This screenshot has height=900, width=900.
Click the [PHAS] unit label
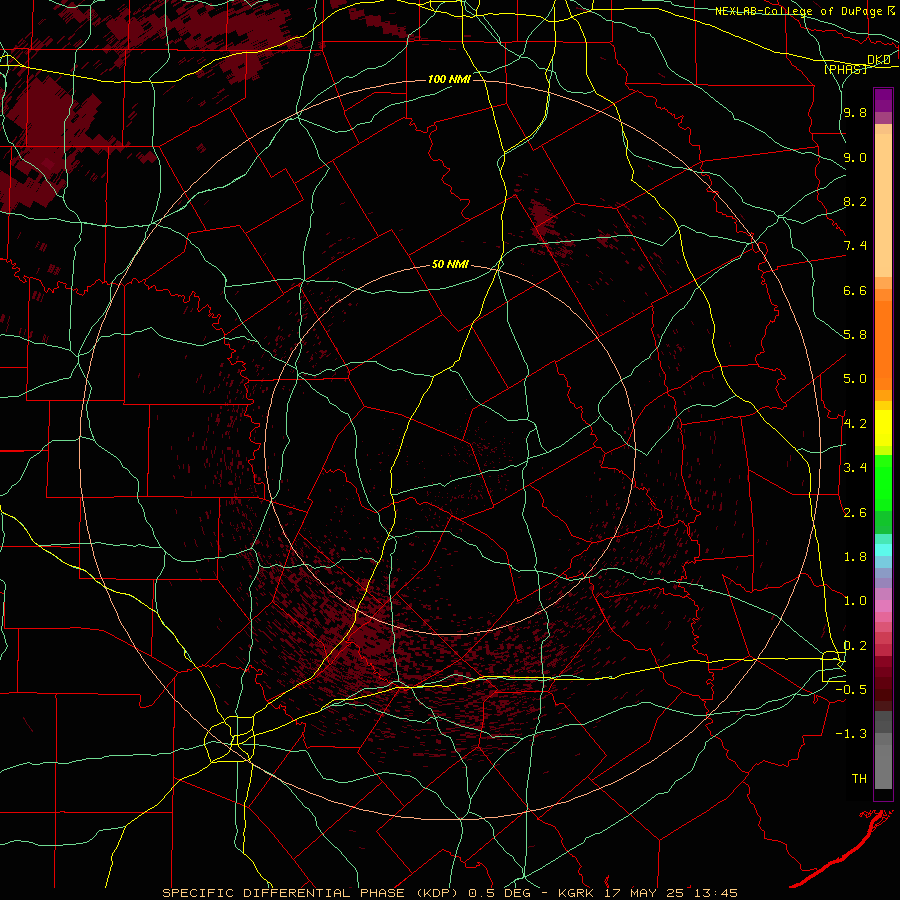click(845, 69)
